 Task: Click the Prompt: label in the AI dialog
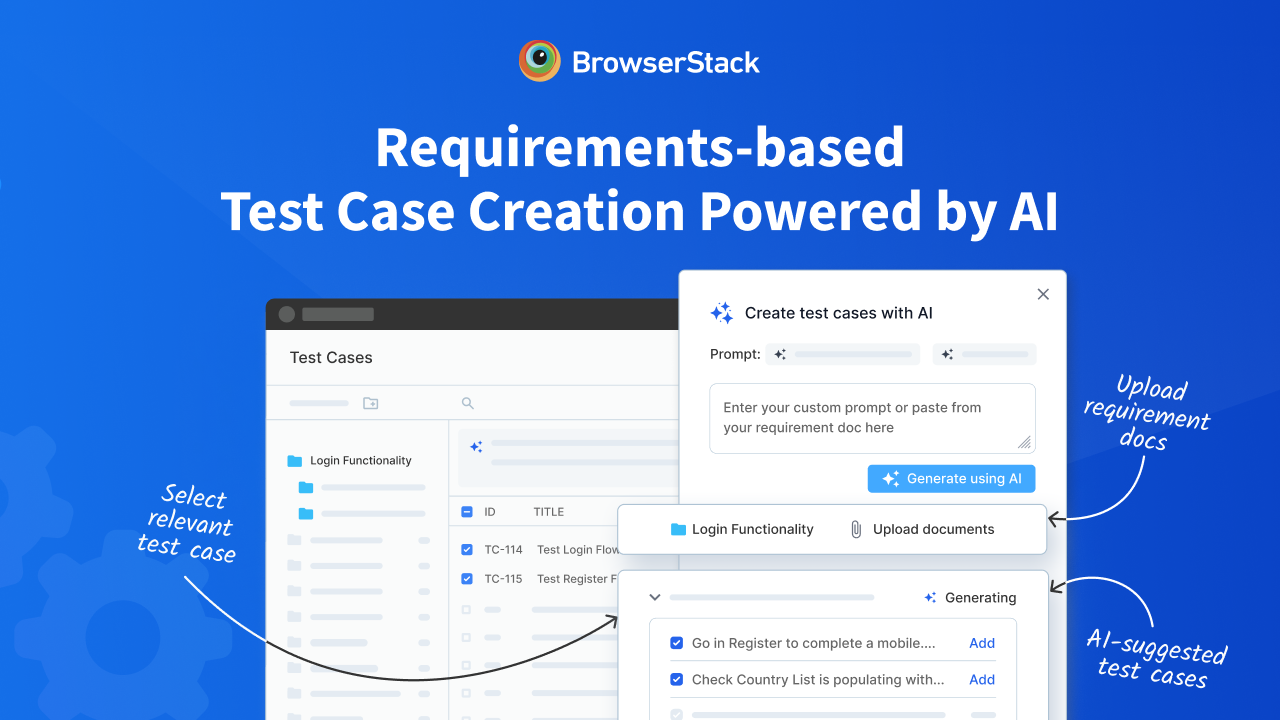click(735, 354)
